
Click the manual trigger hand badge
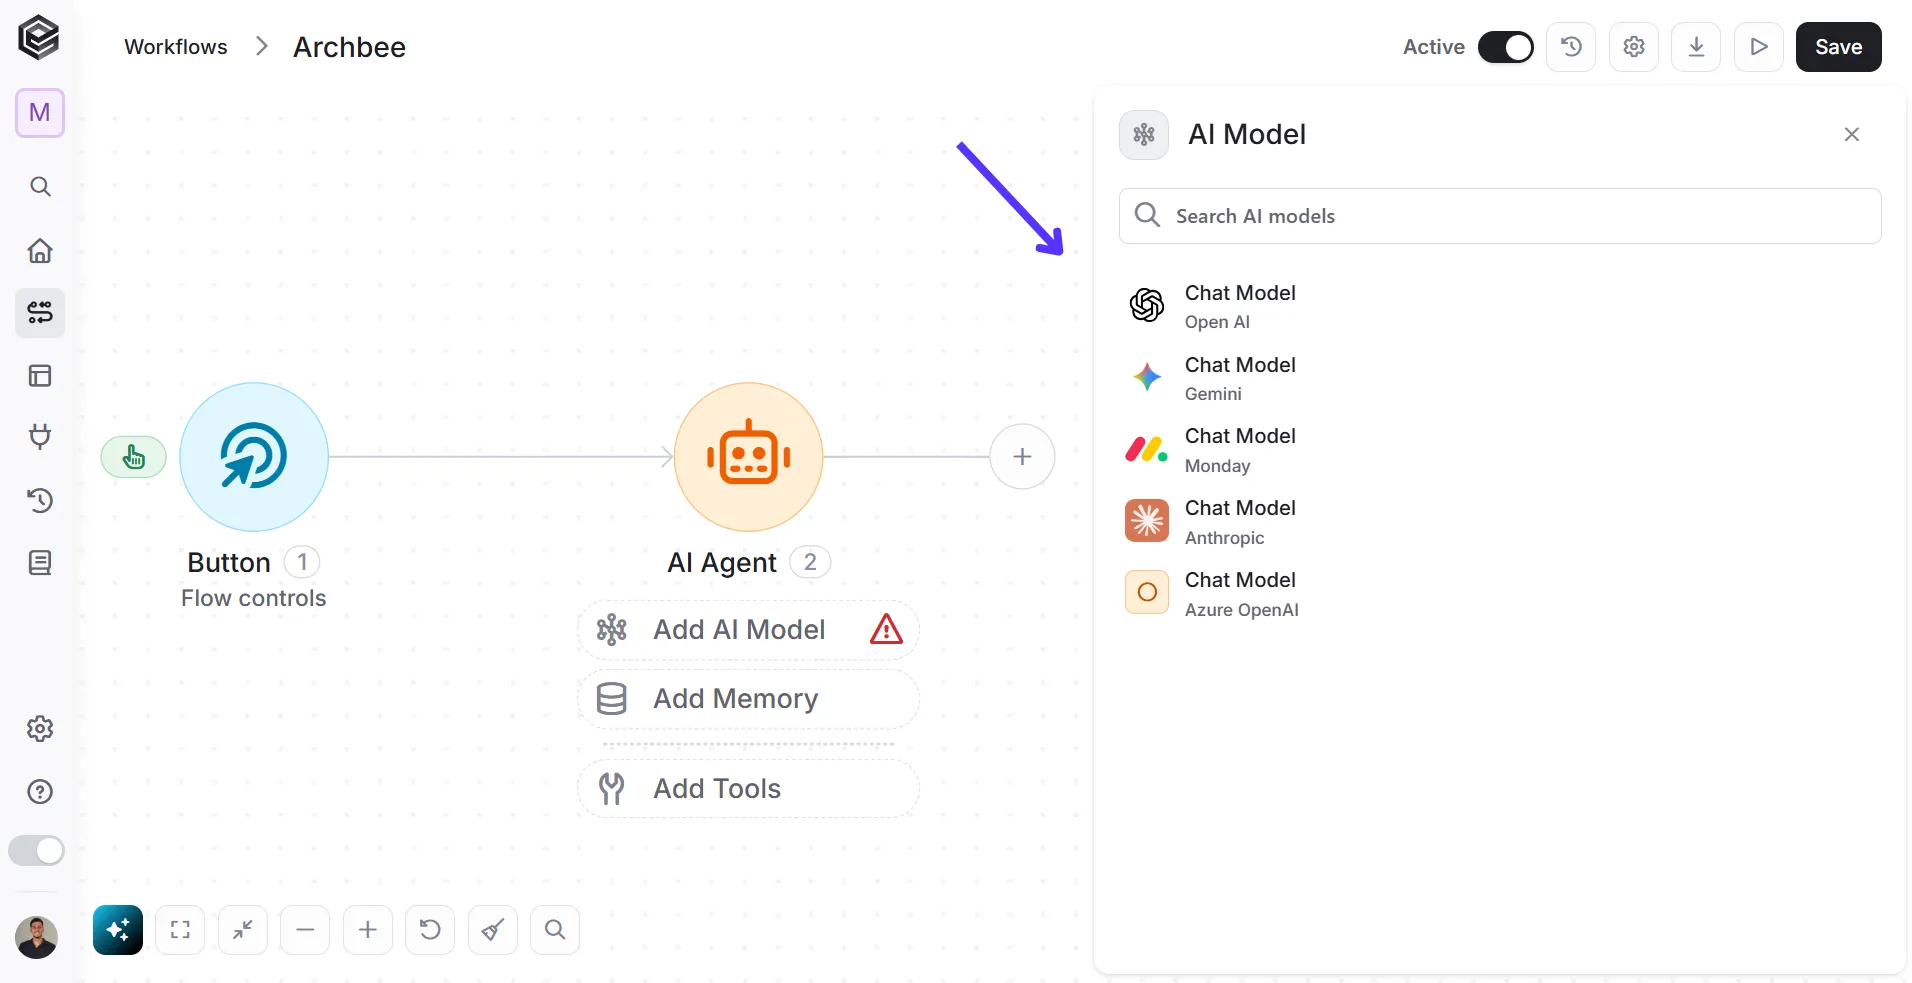tap(133, 457)
